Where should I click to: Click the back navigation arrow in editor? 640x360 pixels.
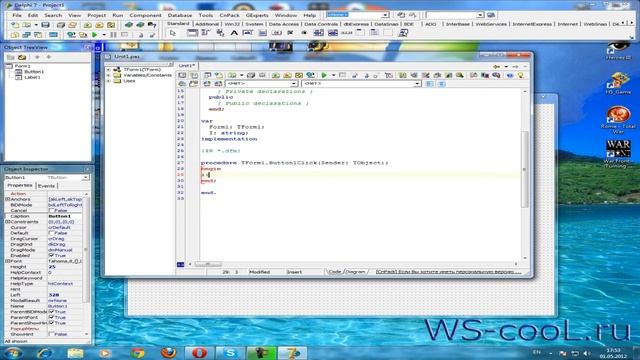pos(496,67)
